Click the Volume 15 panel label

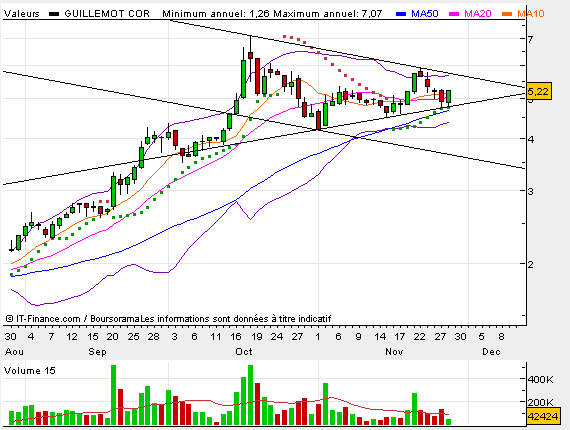29,371
